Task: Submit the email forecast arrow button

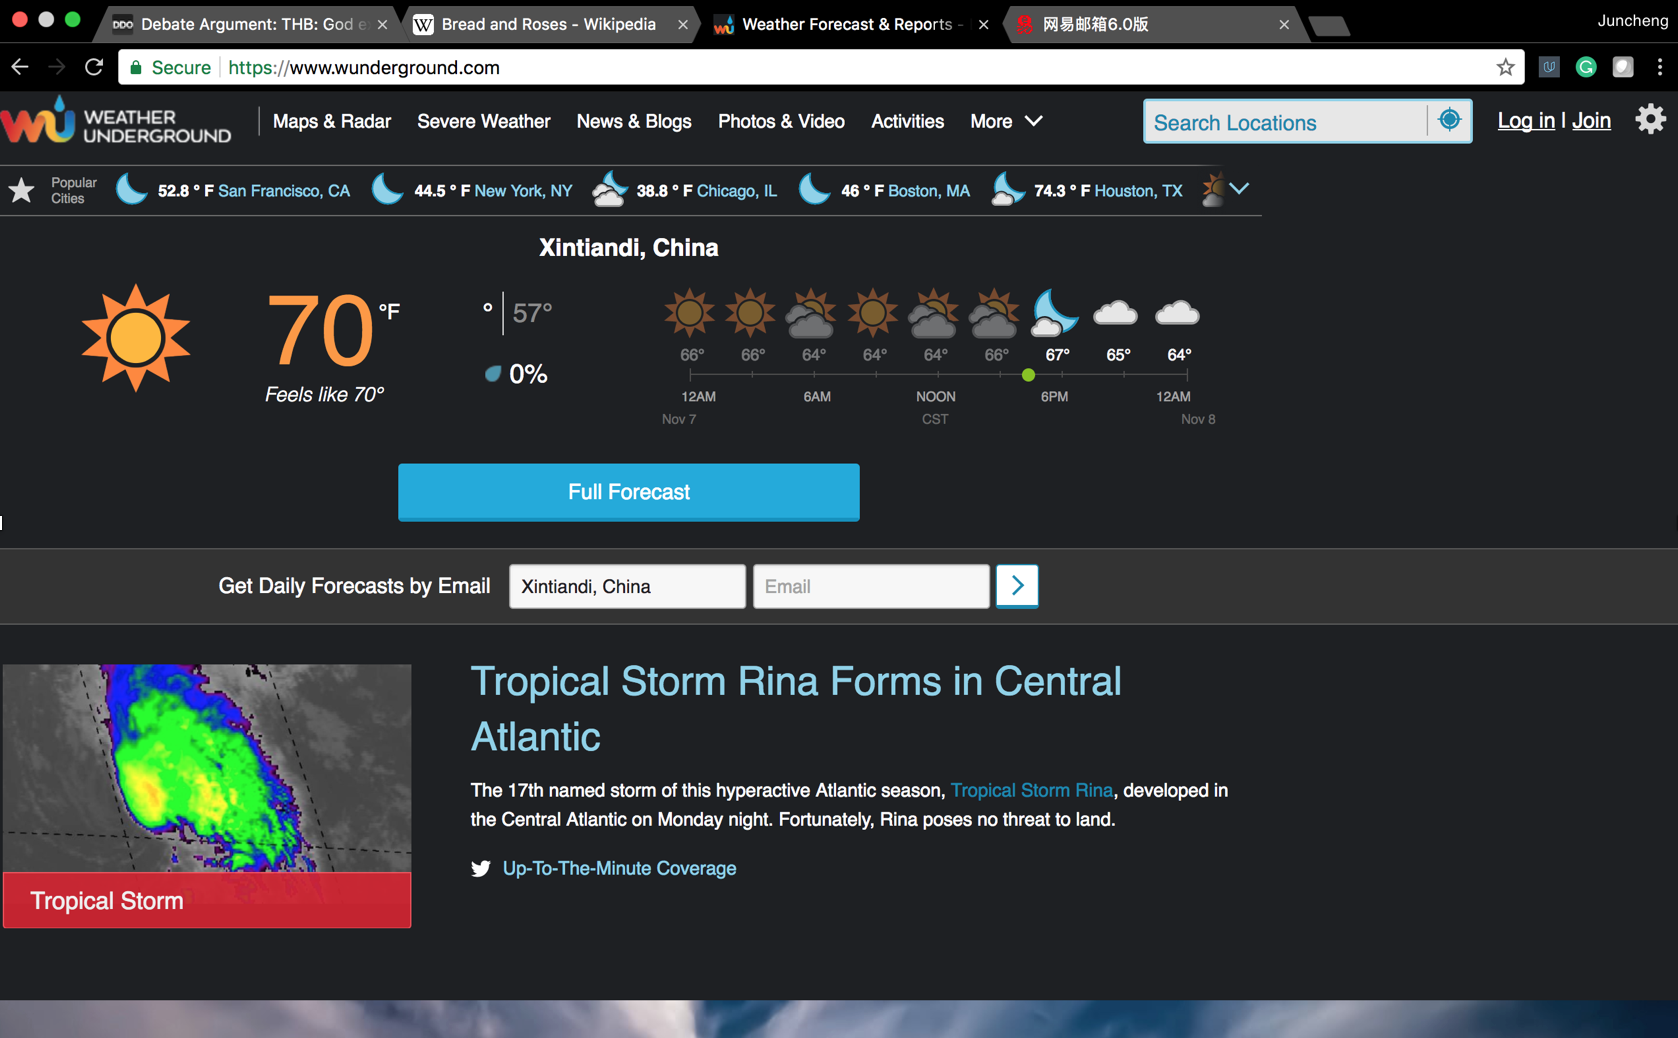Action: click(x=1017, y=586)
